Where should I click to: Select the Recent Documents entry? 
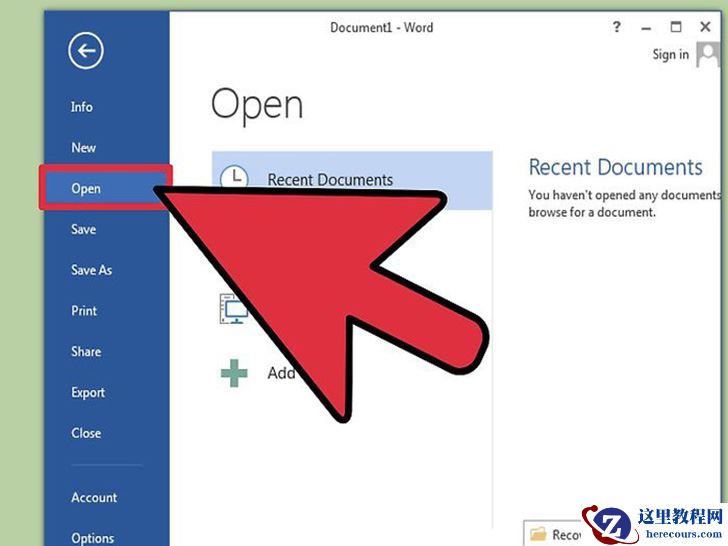click(x=352, y=180)
